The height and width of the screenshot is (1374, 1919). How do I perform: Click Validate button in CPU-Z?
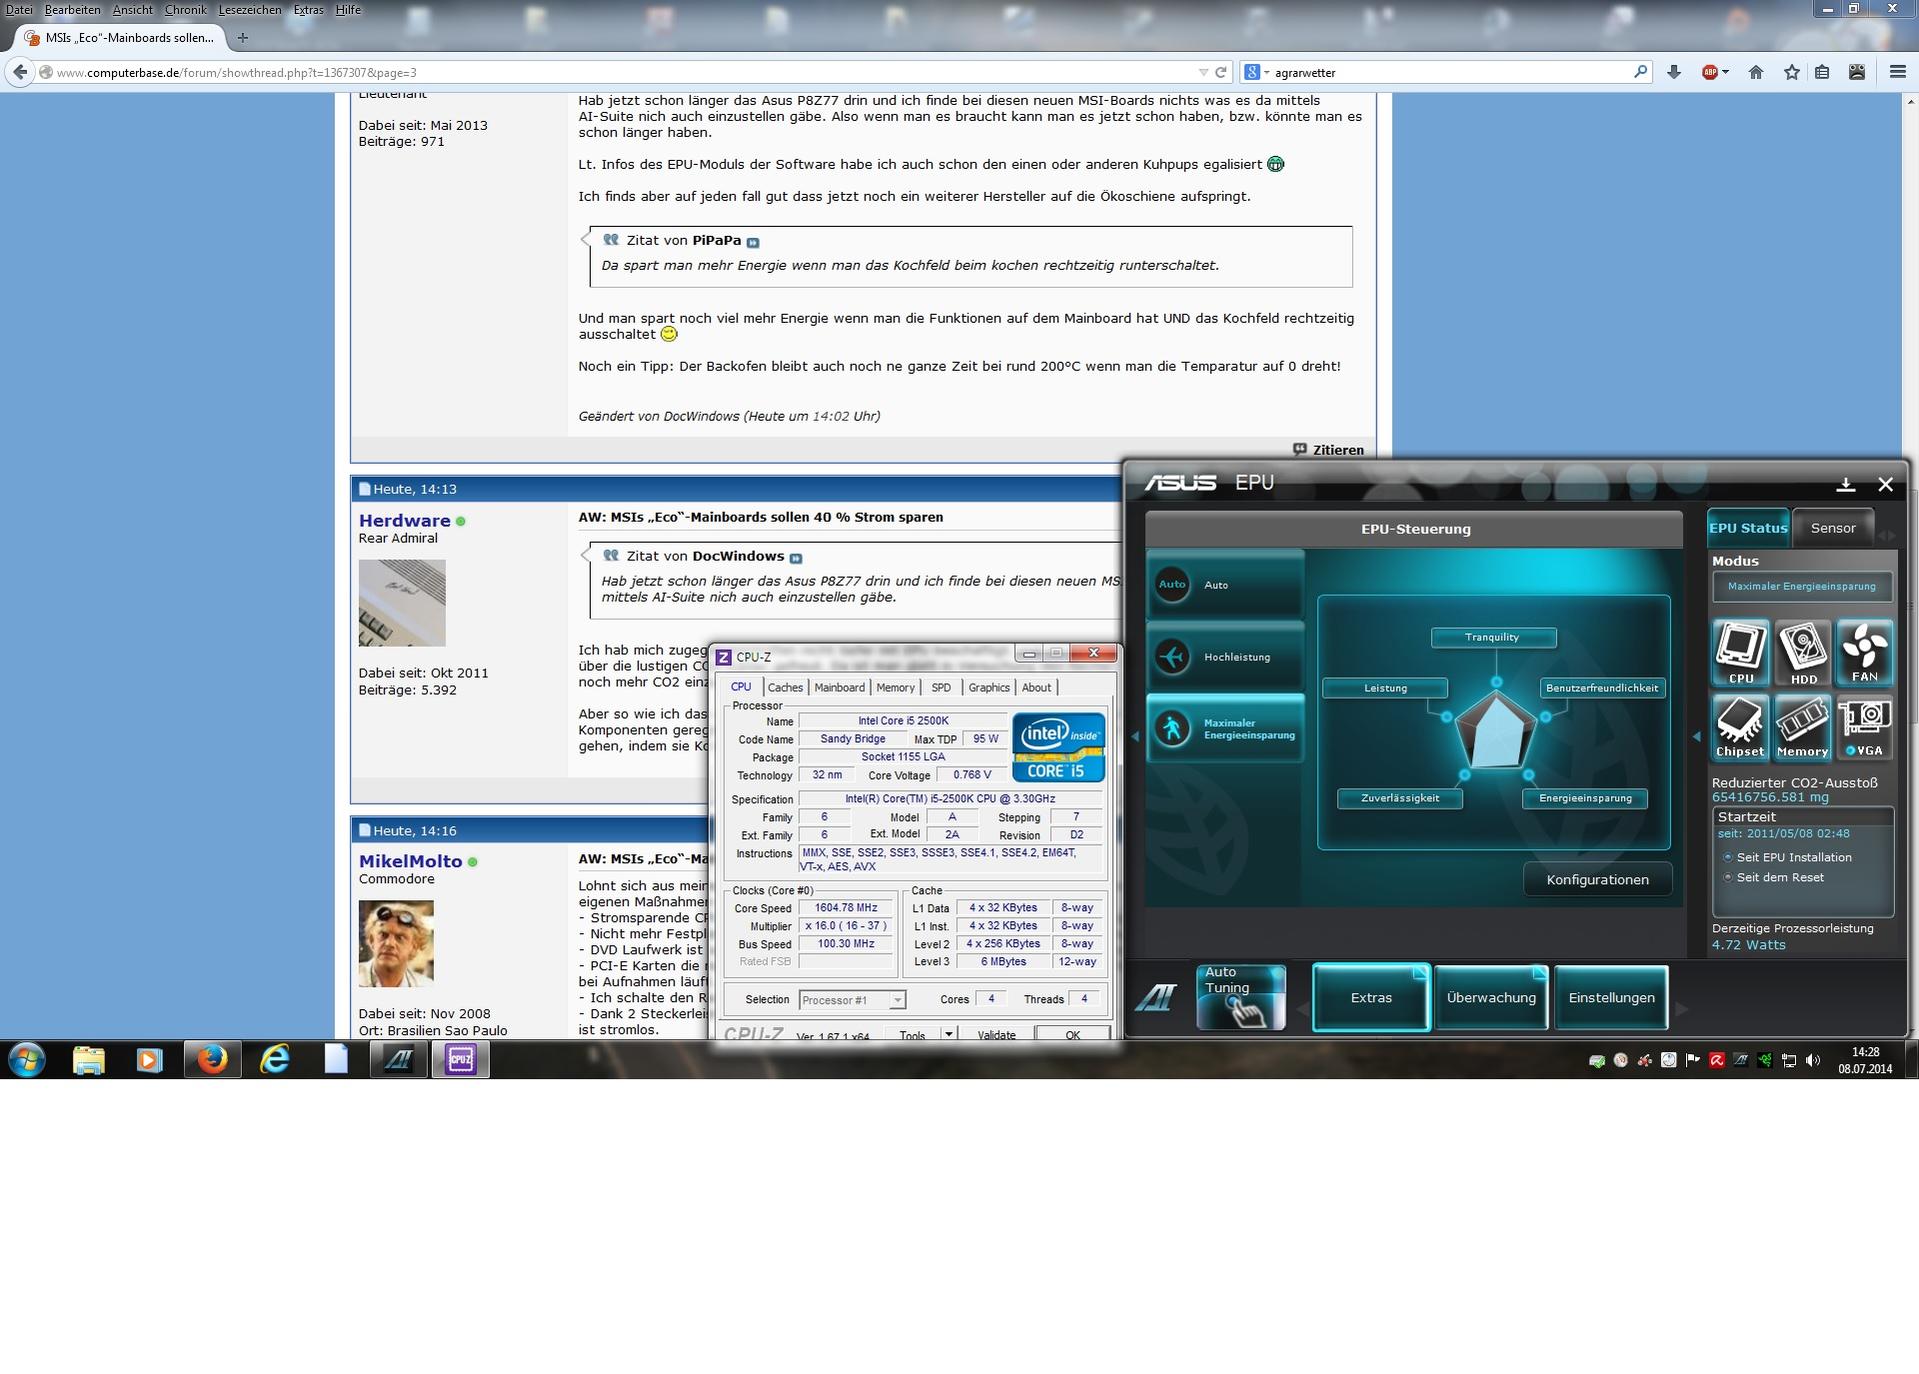pos(996,1034)
